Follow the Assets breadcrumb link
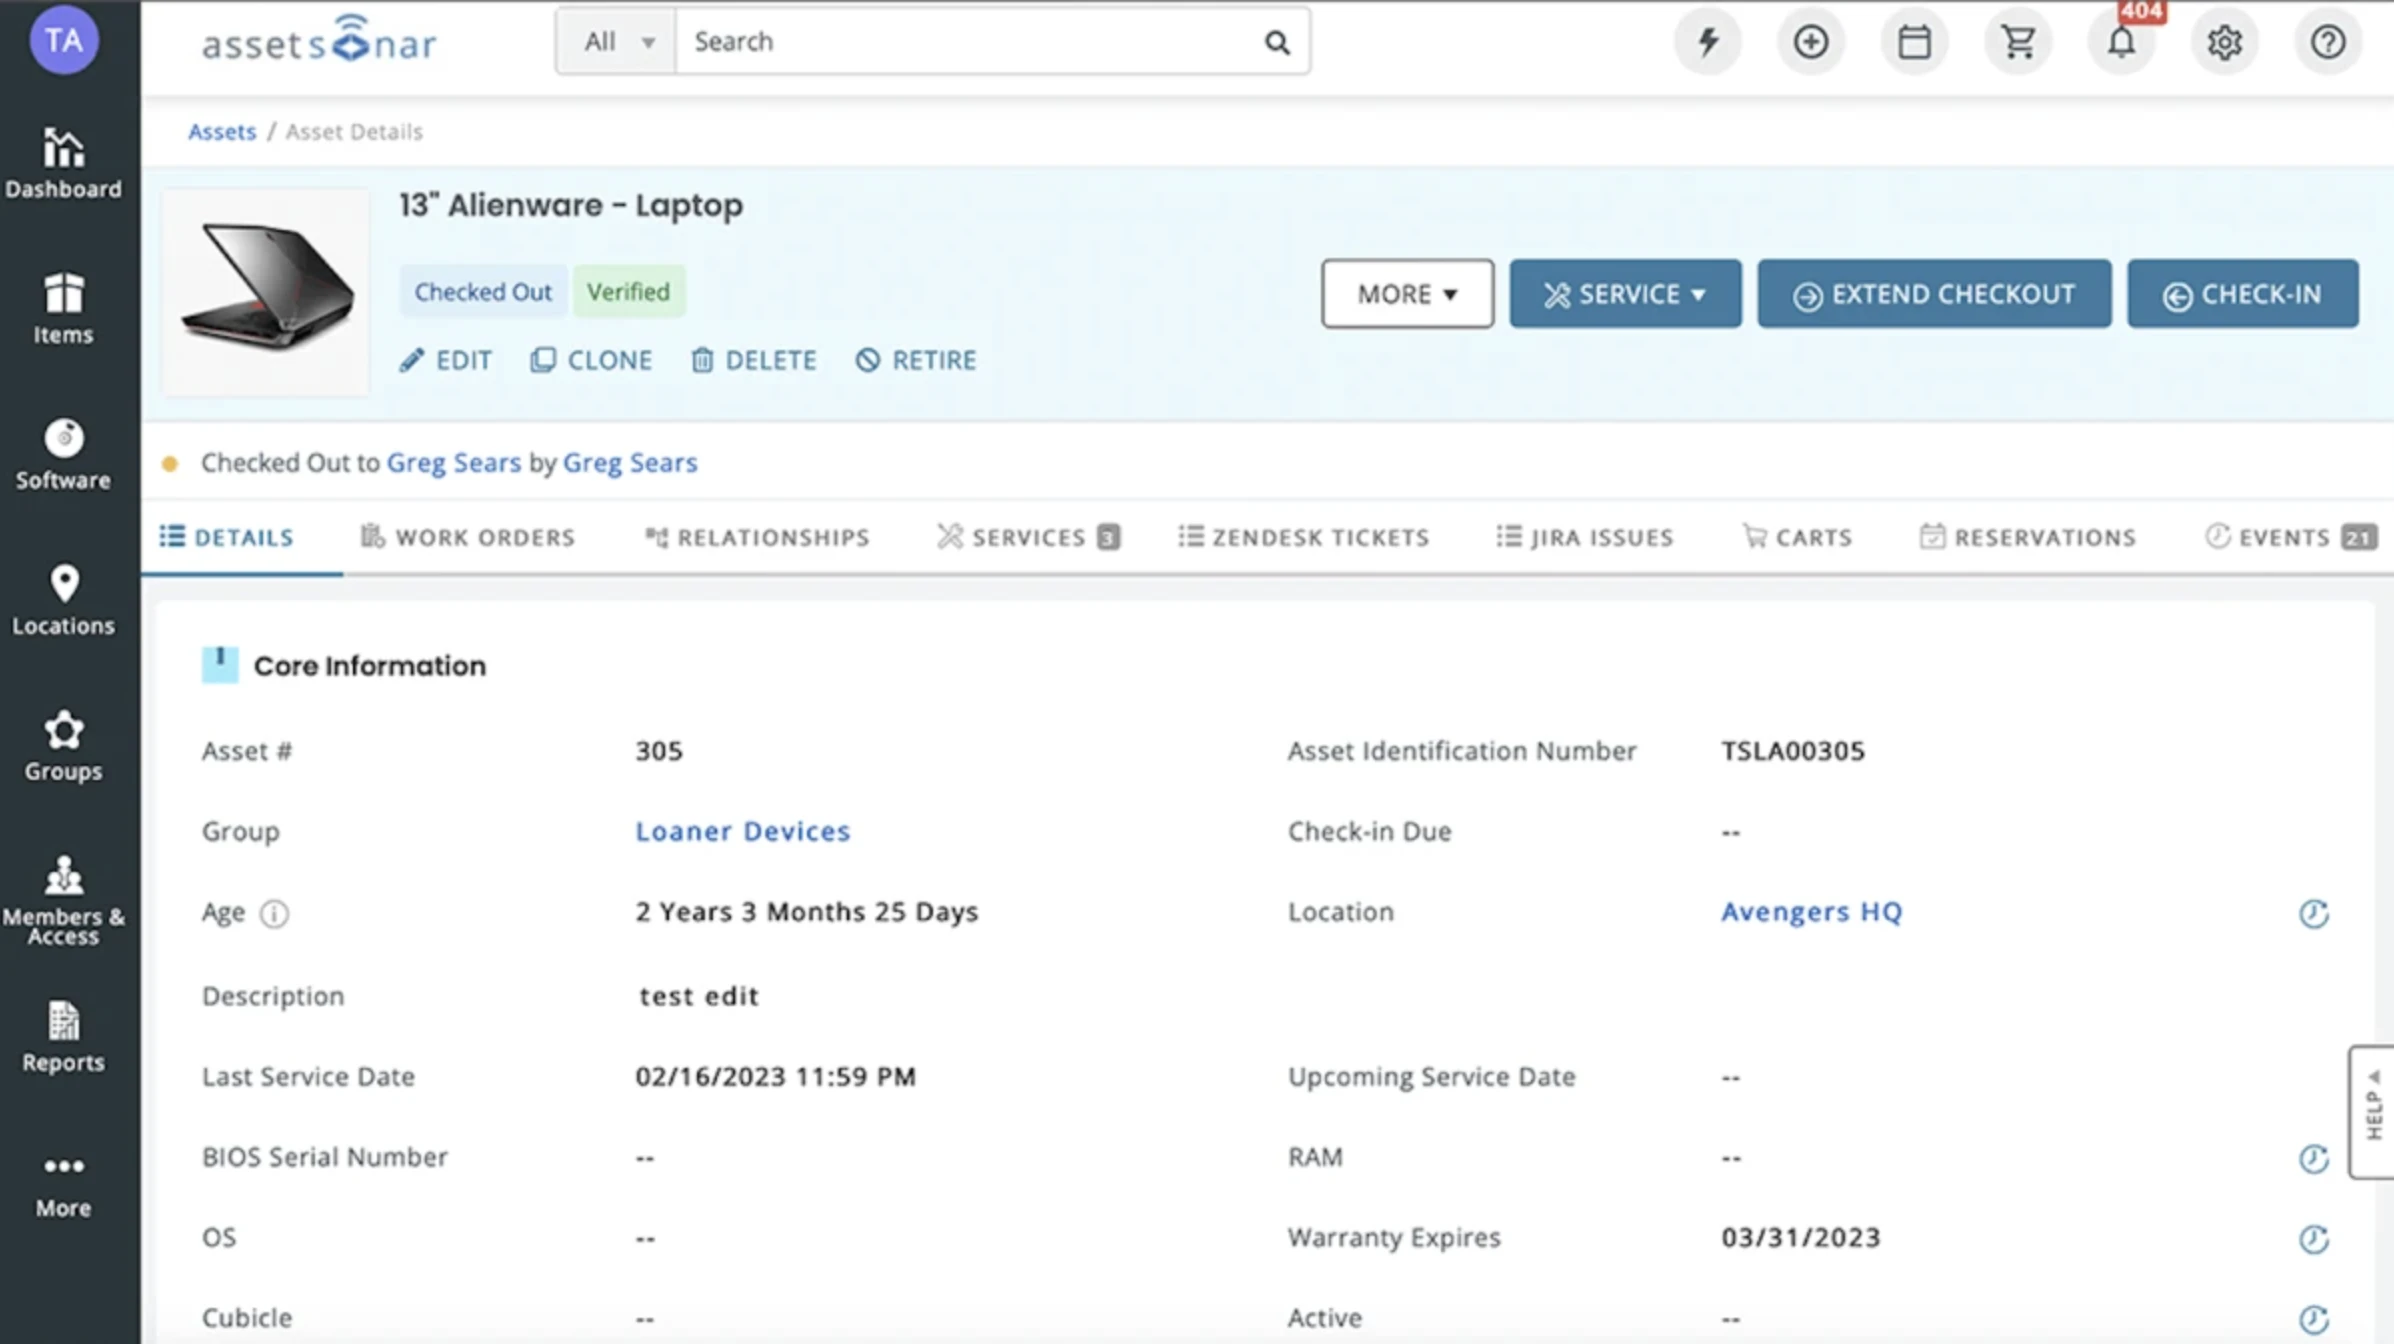This screenshot has height=1344, width=2394. 222,132
